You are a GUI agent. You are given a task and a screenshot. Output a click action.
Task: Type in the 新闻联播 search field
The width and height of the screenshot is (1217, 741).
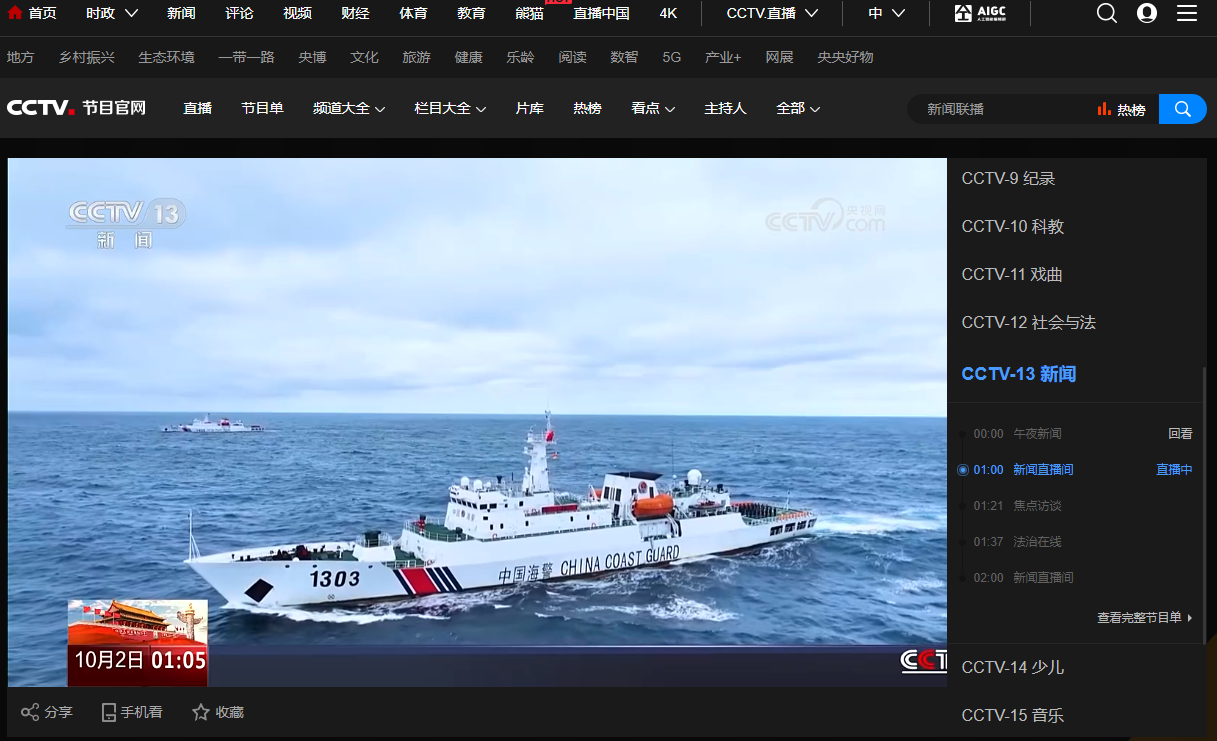[1000, 109]
